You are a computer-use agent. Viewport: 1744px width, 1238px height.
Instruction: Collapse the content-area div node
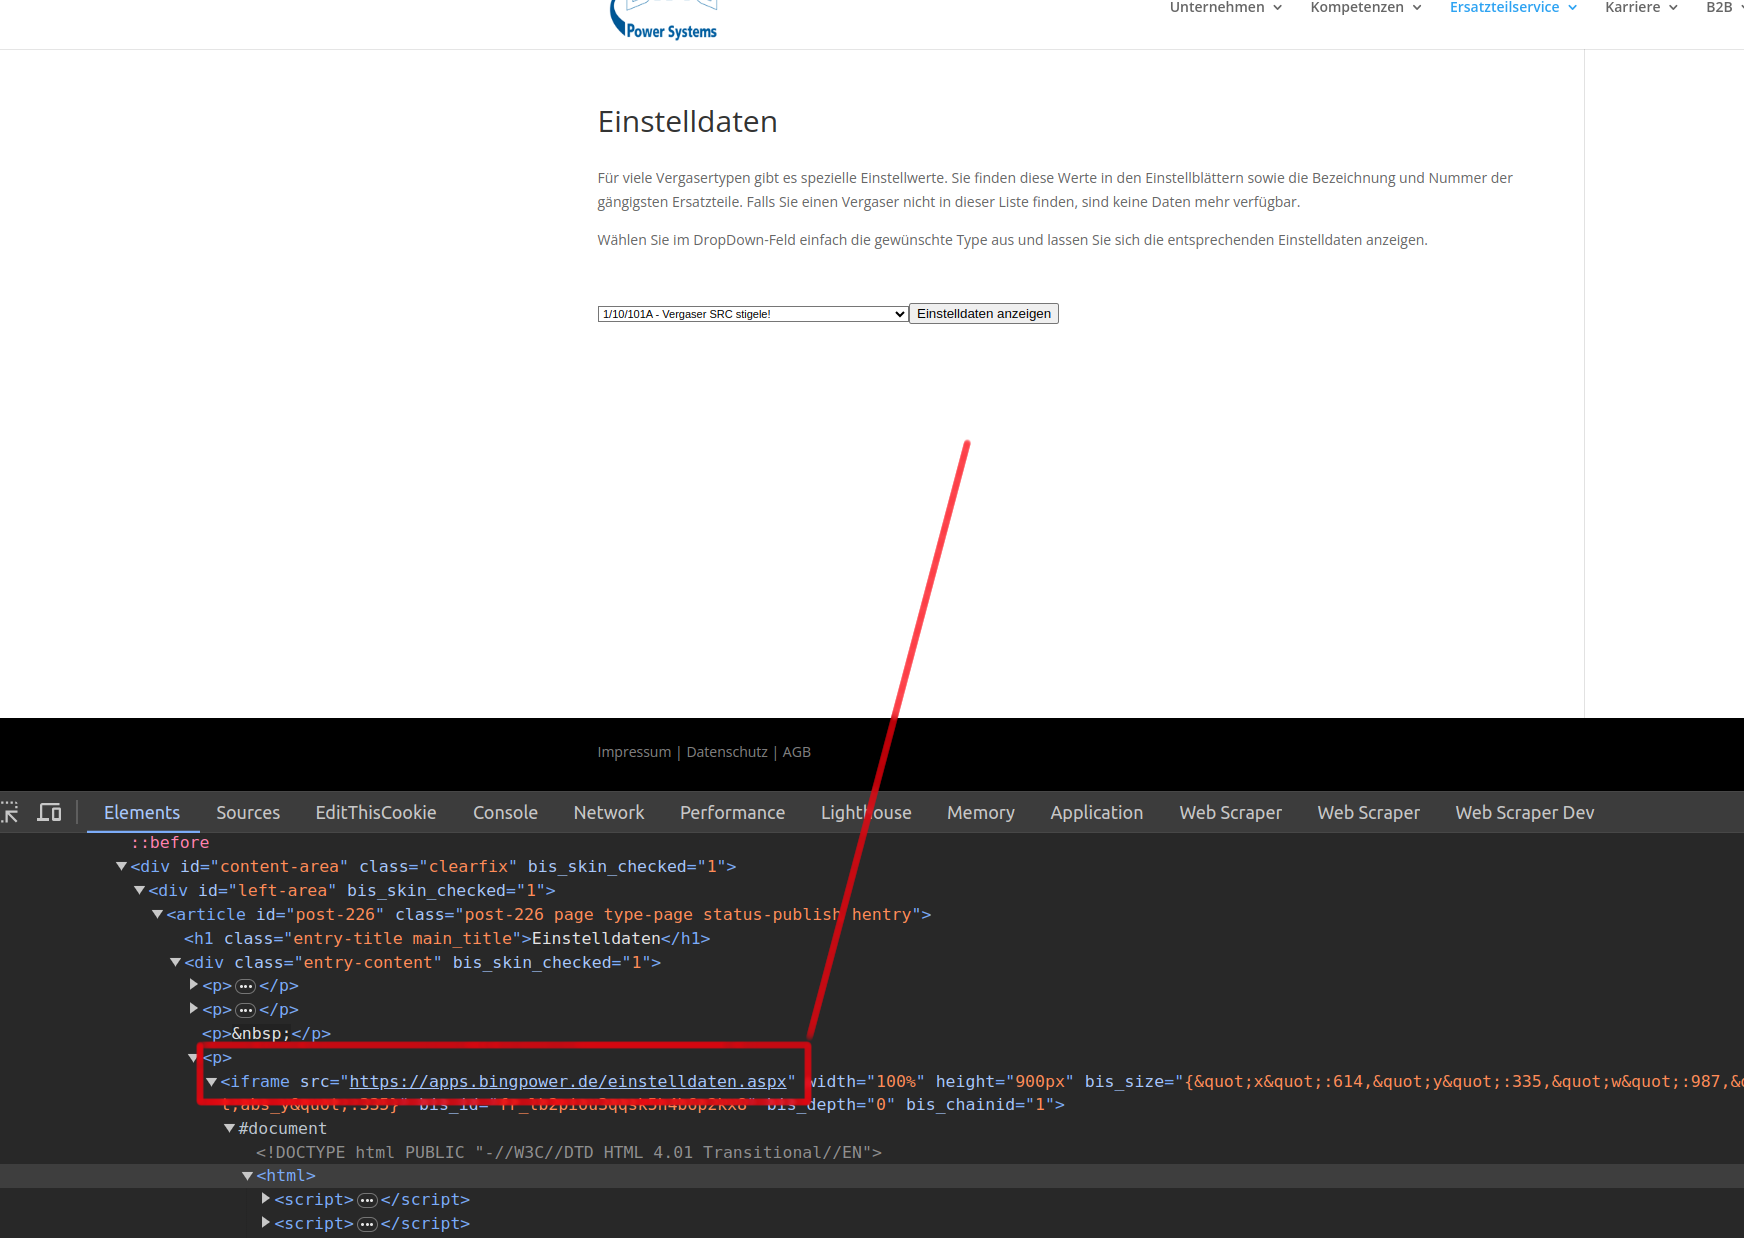[x=121, y=866]
